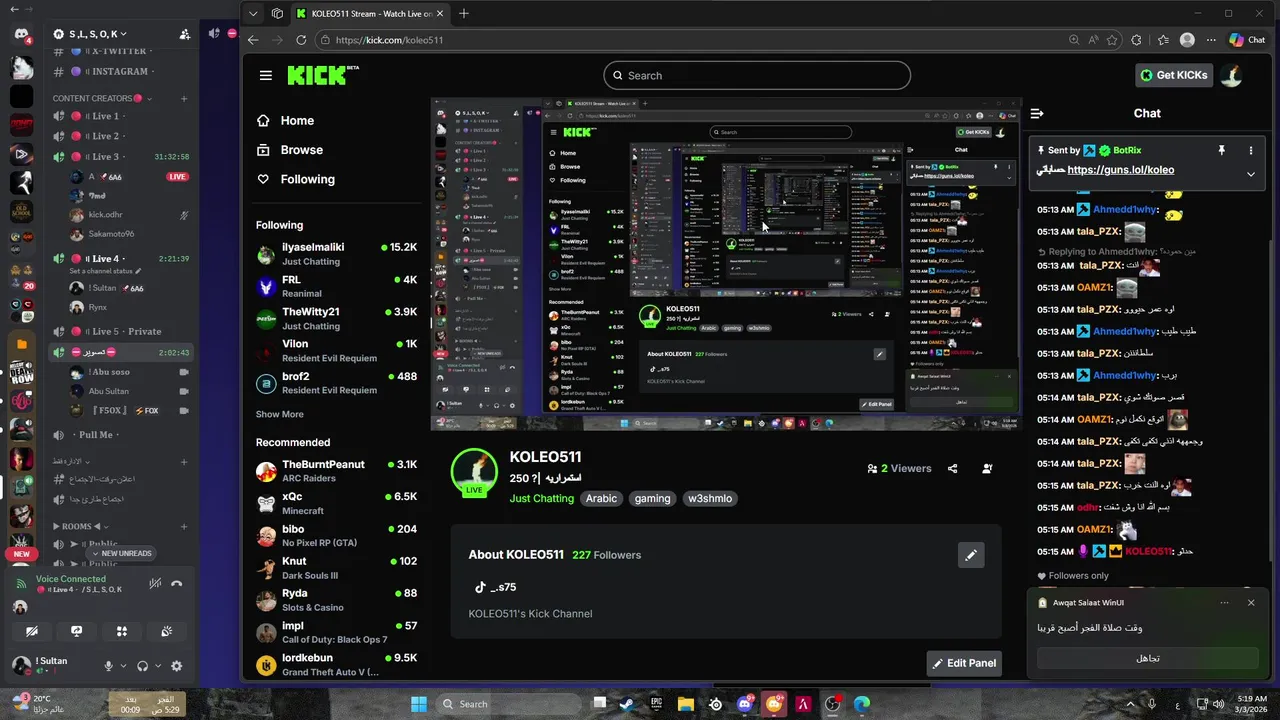The height and width of the screenshot is (720, 1280).
Task: Expand the pinned message chevron
Action: pos(1250,174)
